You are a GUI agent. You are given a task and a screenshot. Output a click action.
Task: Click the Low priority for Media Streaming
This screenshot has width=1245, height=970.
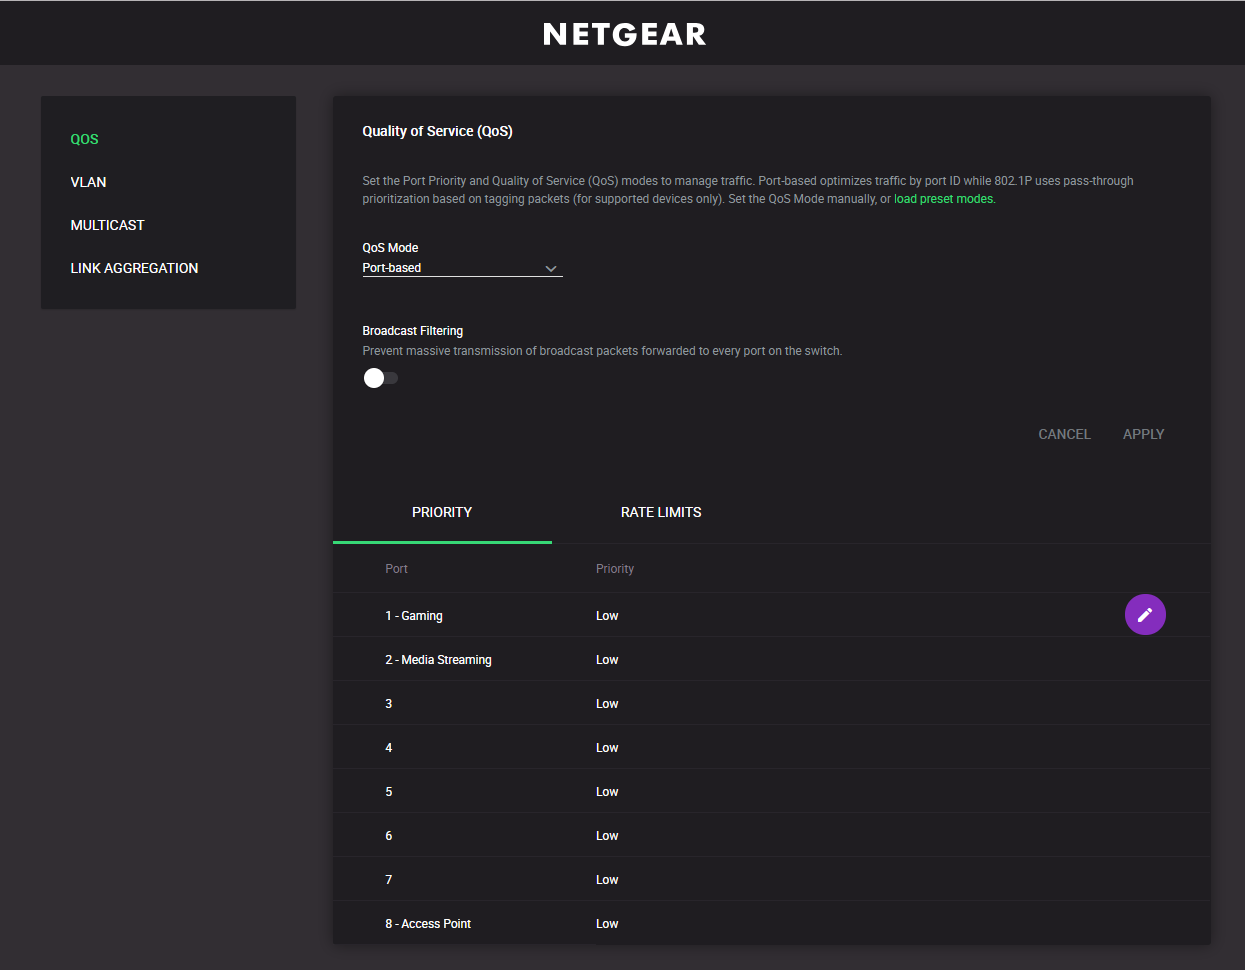click(607, 660)
